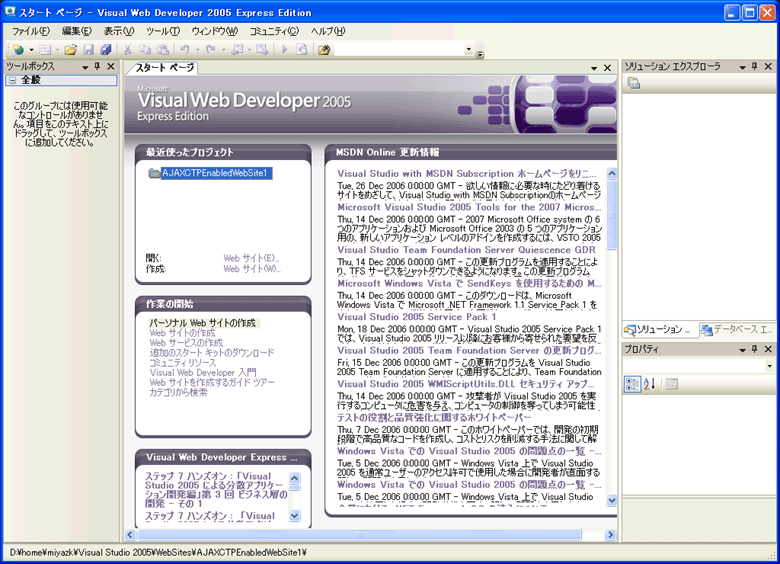This screenshot has width=780, height=564.
Task: Close the ツールボックス panel
Action: coord(110,66)
